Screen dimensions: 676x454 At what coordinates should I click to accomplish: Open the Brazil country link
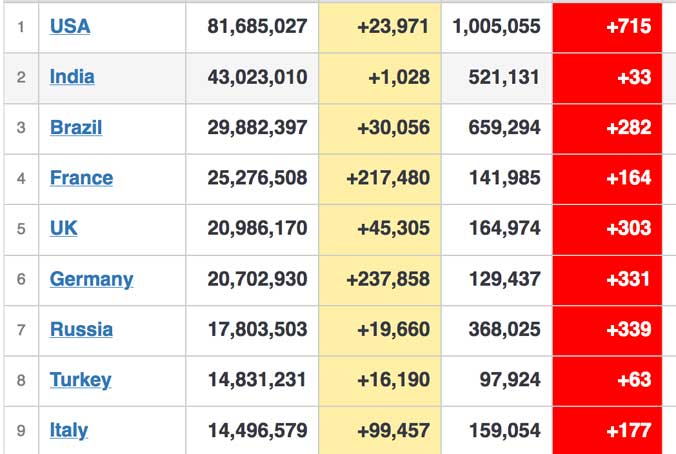coord(76,128)
